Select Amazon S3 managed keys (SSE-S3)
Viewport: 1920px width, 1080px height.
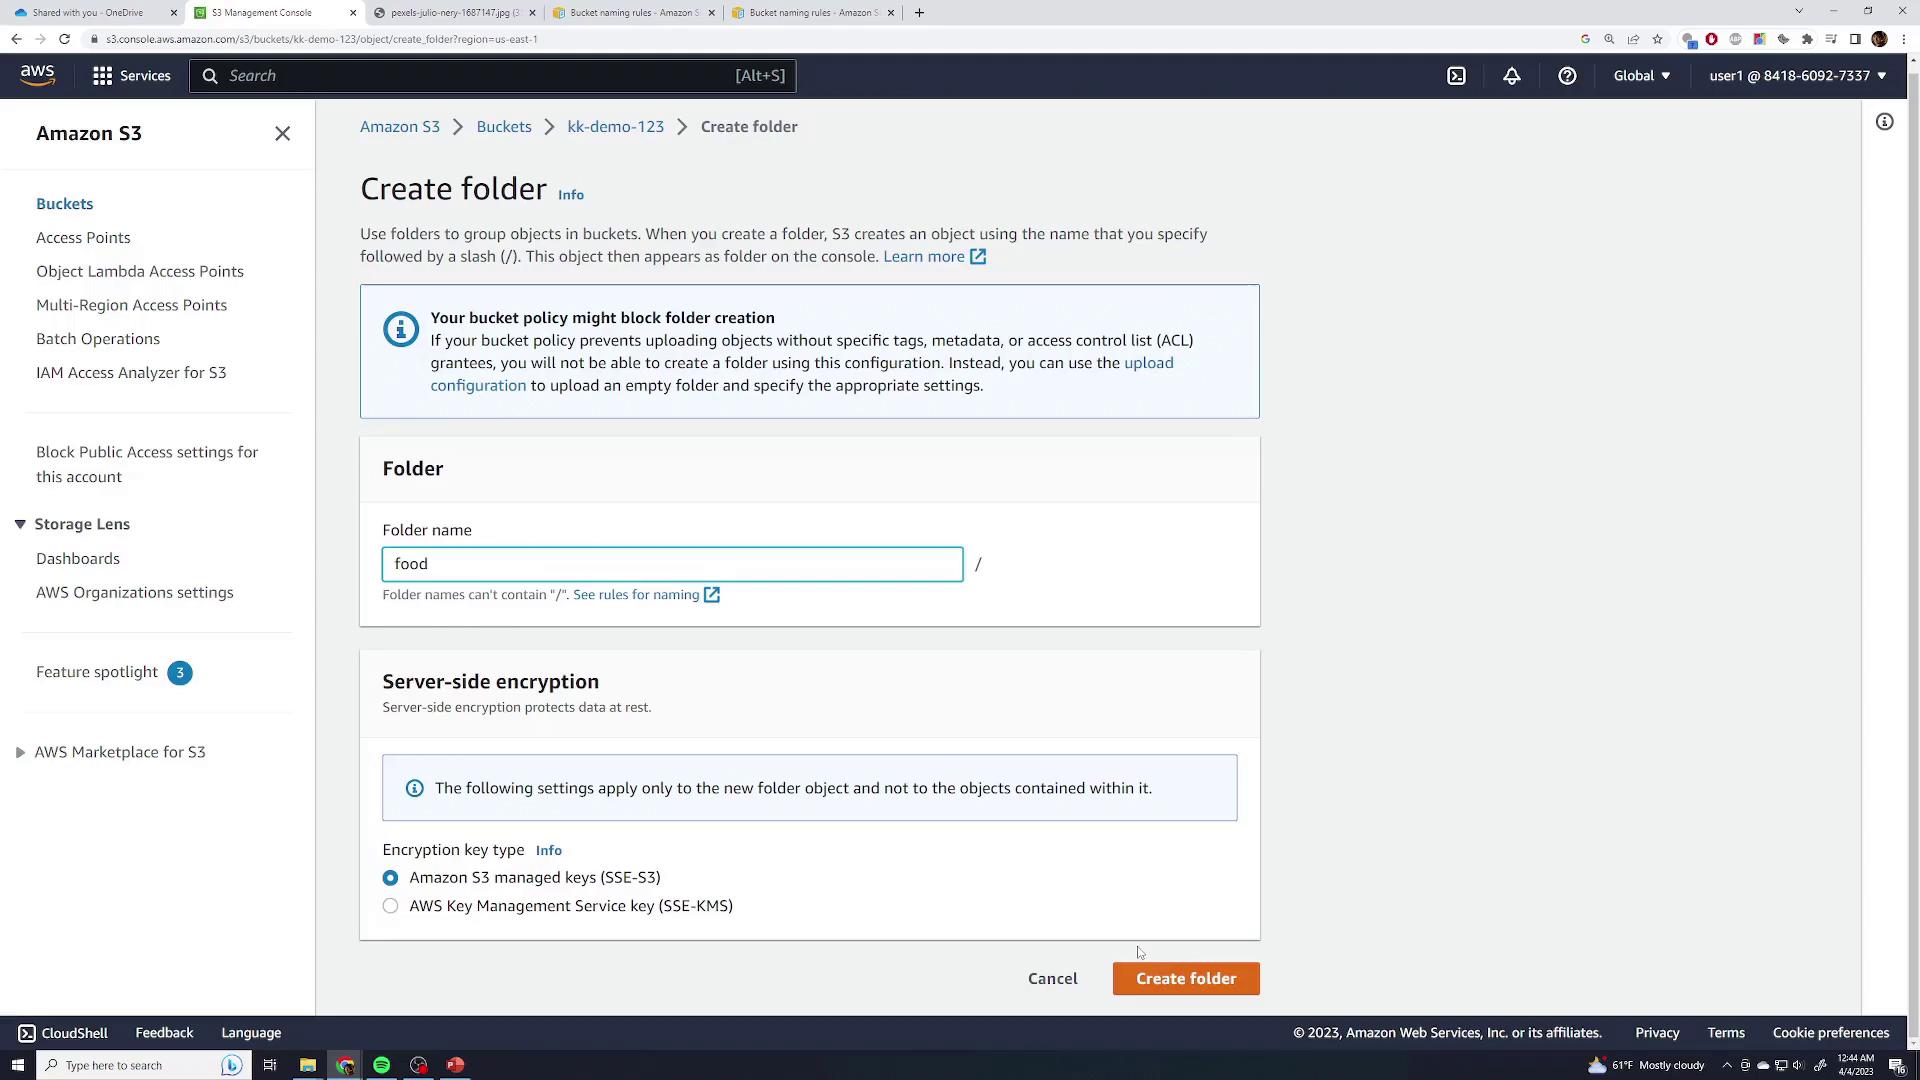pyautogui.click(x=390, y=878)
